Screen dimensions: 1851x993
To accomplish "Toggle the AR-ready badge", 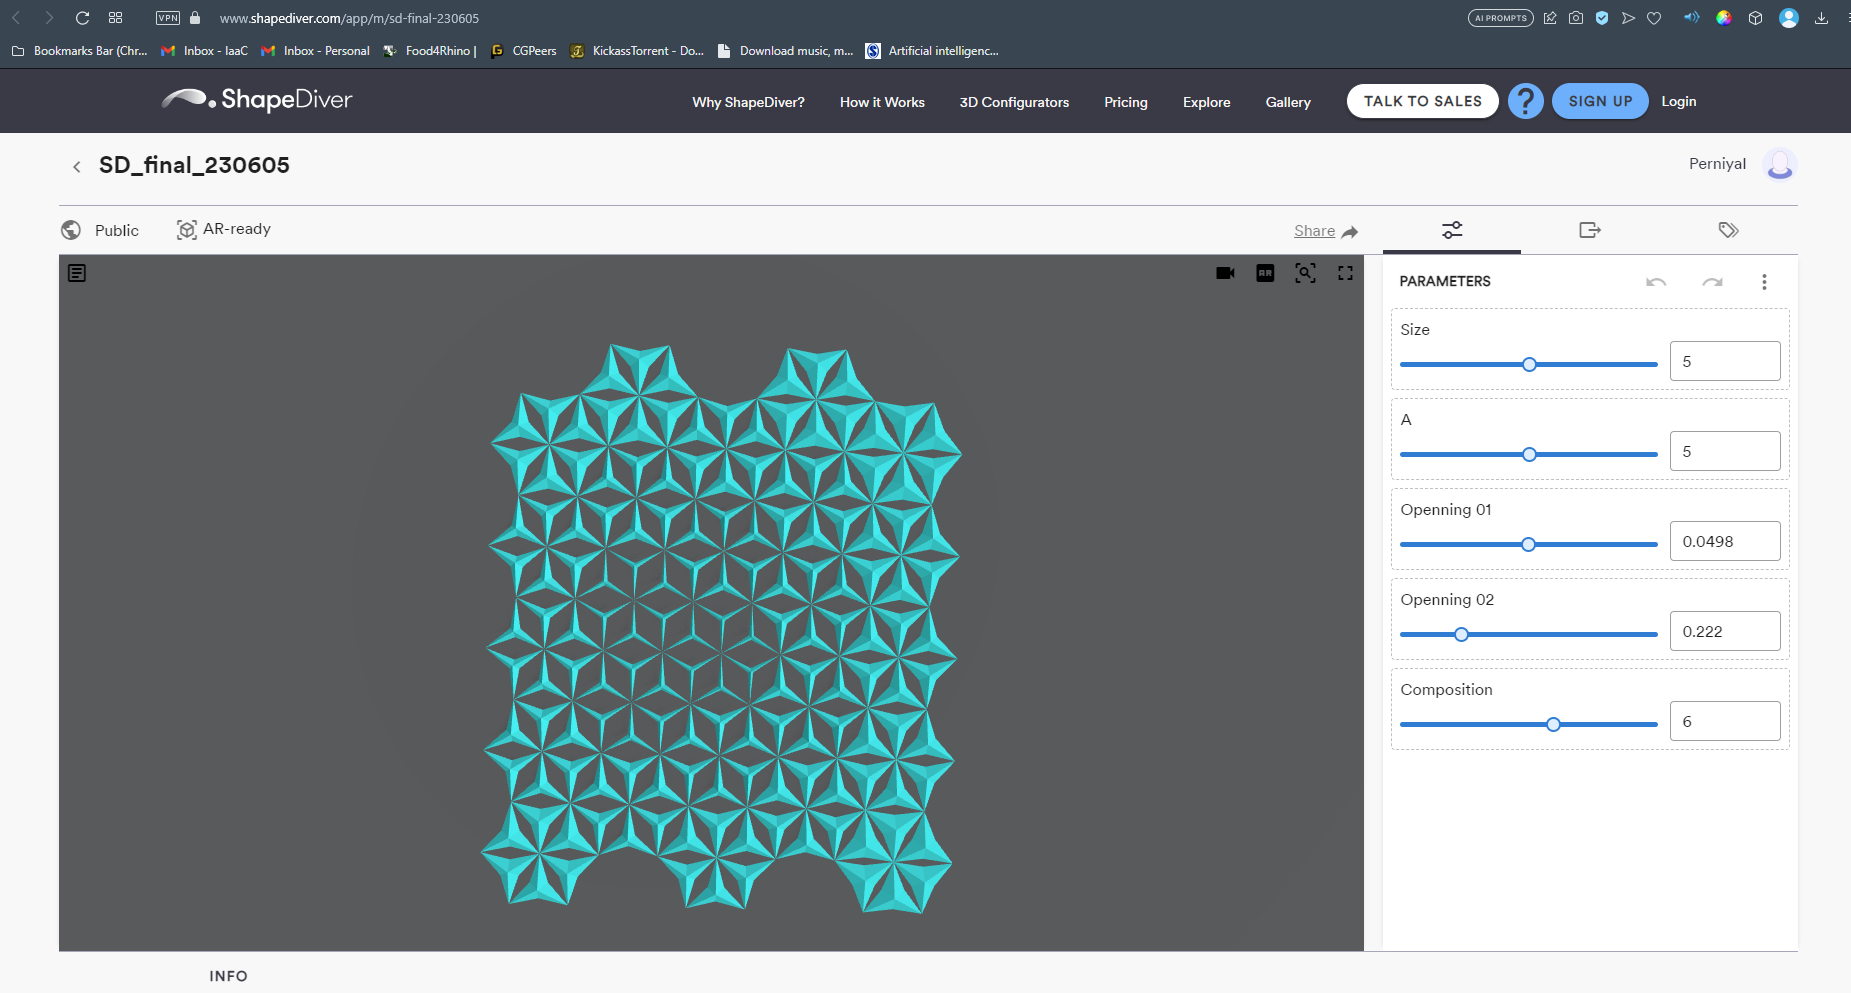I will (x=222, y=229).
